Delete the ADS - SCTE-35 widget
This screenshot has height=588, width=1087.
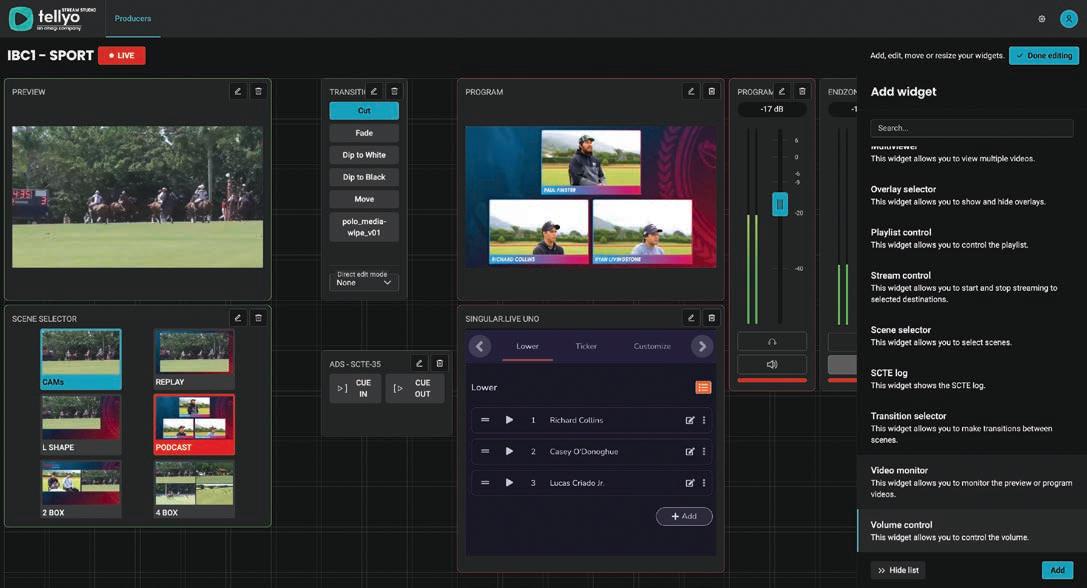tap(440, 363)
